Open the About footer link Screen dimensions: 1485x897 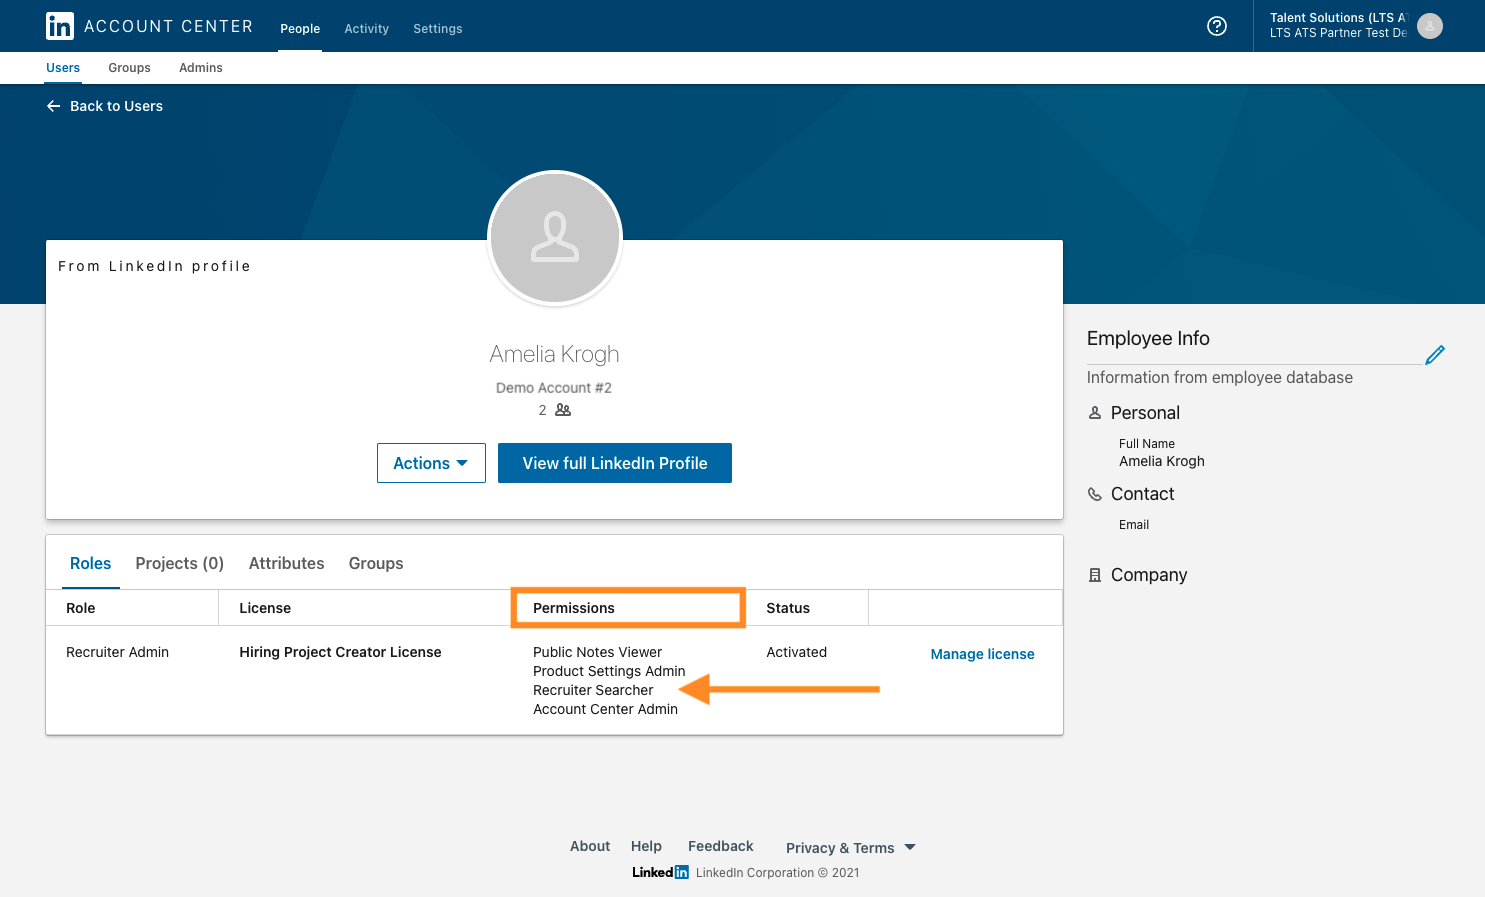coord(590,846)
